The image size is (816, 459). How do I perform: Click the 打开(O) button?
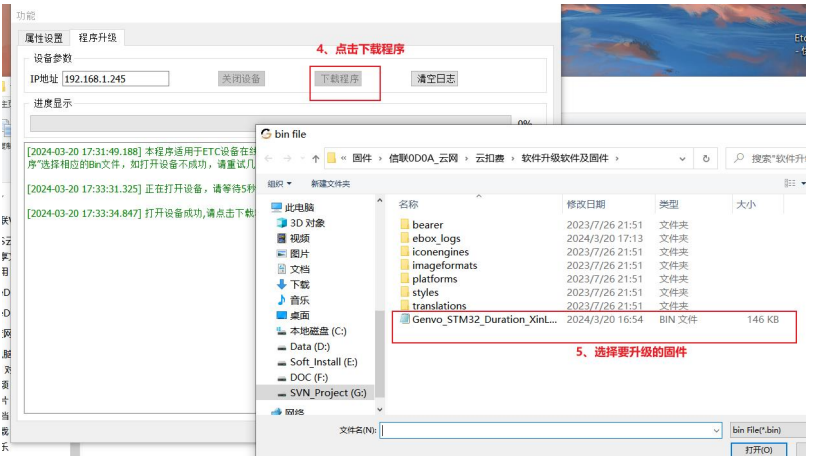click(759, 450)
